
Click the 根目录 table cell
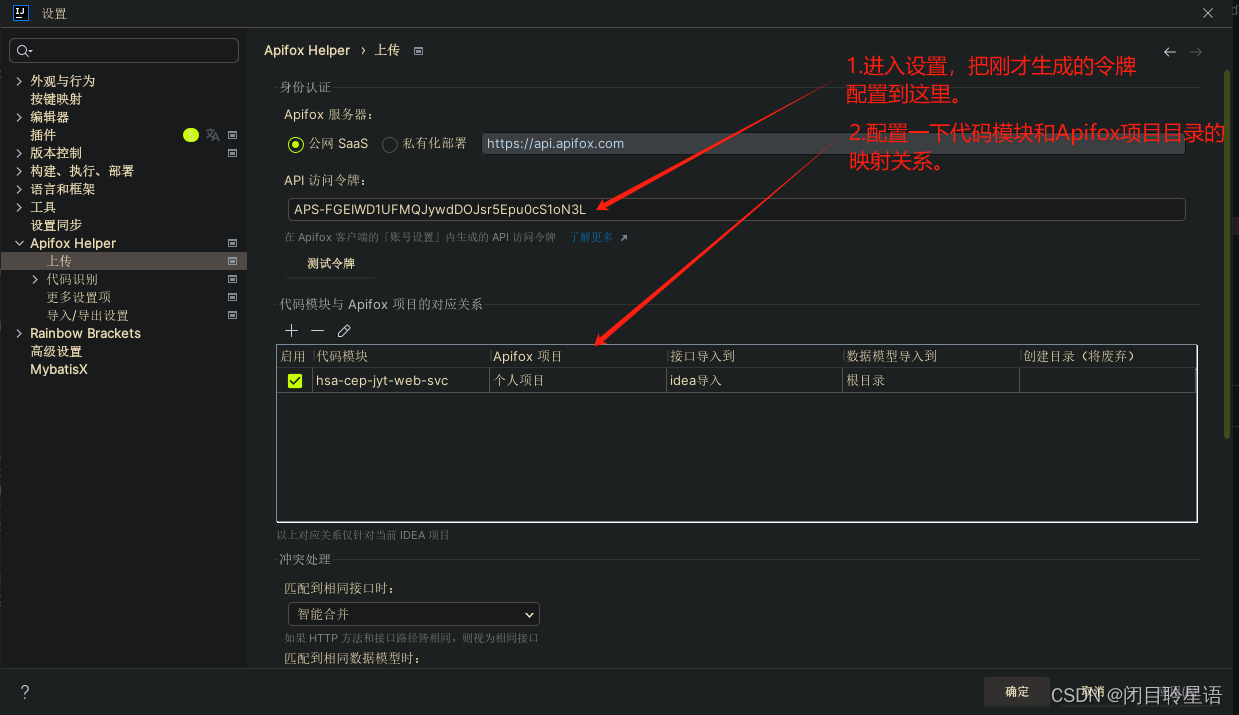pos(931,381)
